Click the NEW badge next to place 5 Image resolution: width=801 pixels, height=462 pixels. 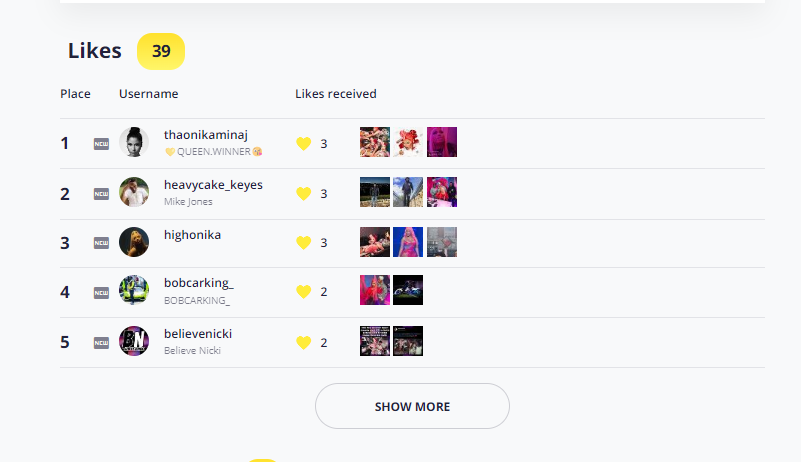point(101,343)
